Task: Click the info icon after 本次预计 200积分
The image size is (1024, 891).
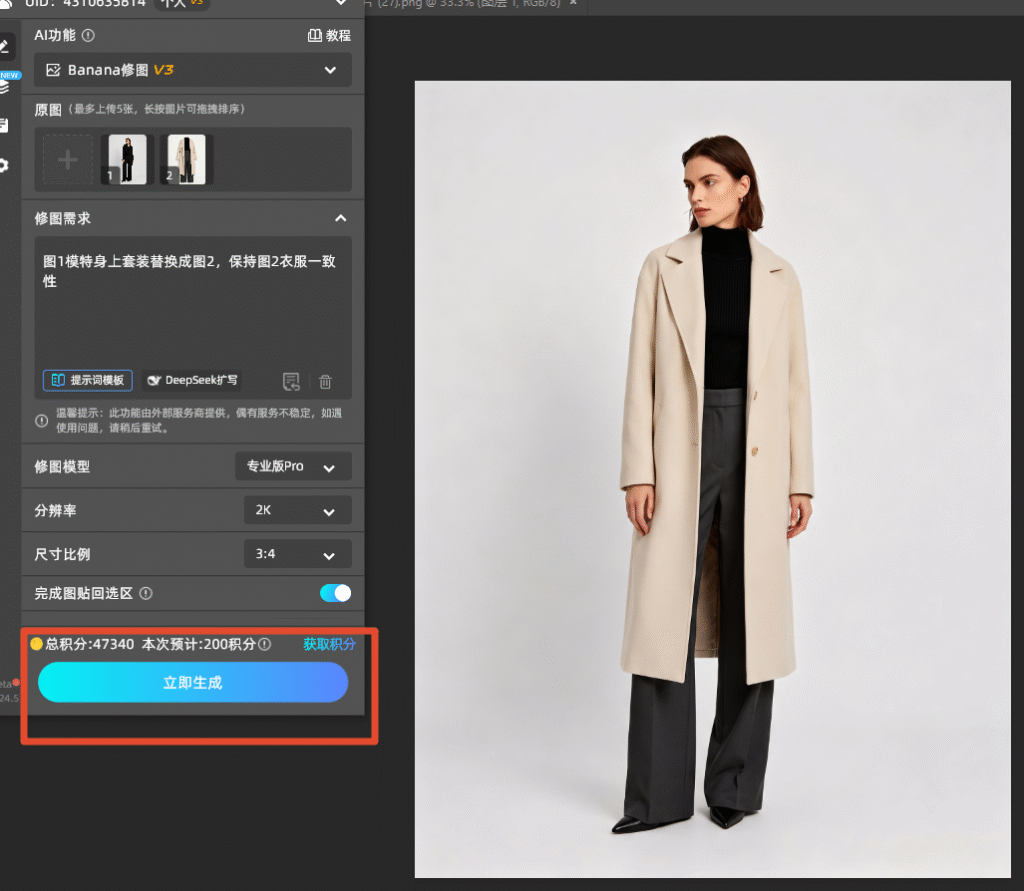Action: pyautogui.click(x=264, y=644)
